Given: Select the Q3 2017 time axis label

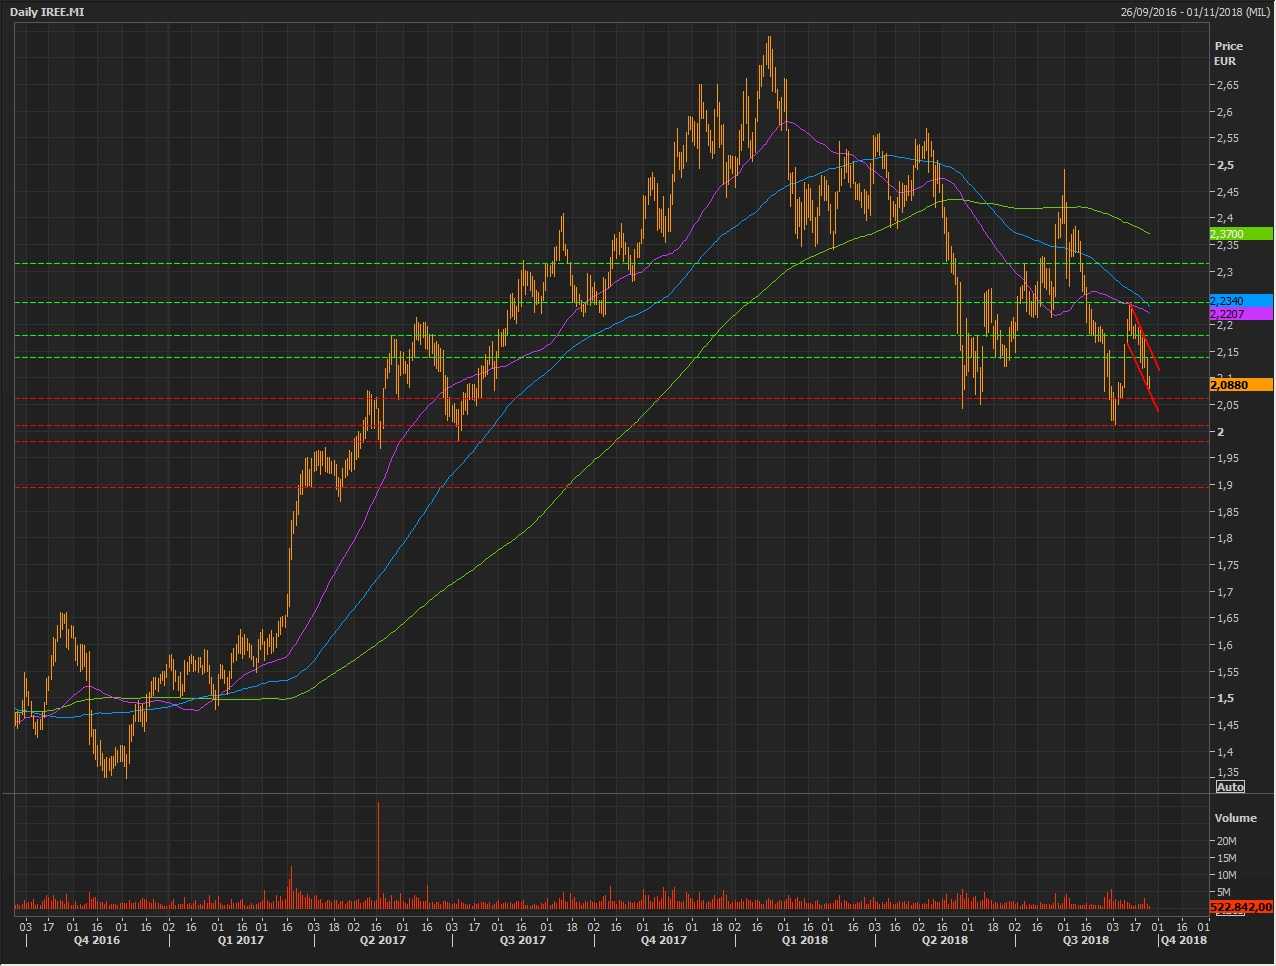Looking at the screenshot, I should [x=522, y=940].
